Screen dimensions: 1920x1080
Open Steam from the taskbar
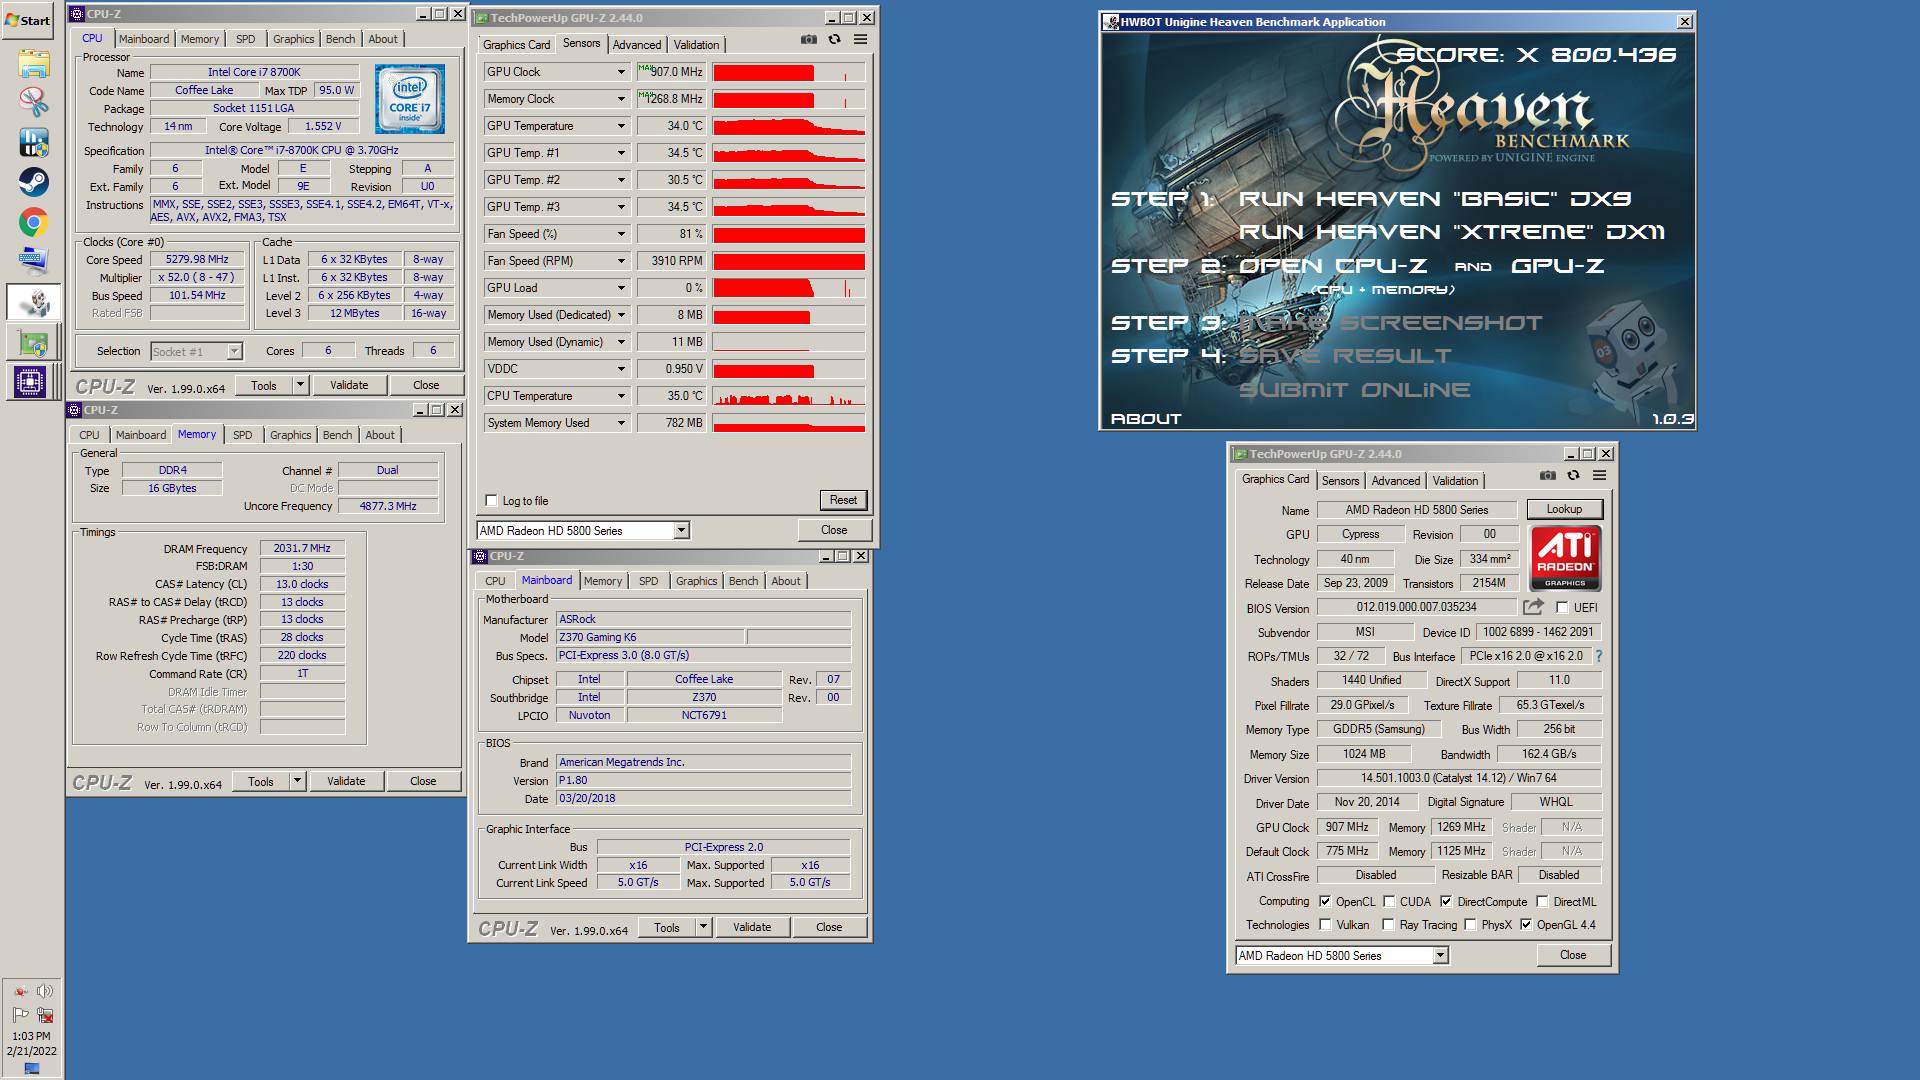point(33,182)
